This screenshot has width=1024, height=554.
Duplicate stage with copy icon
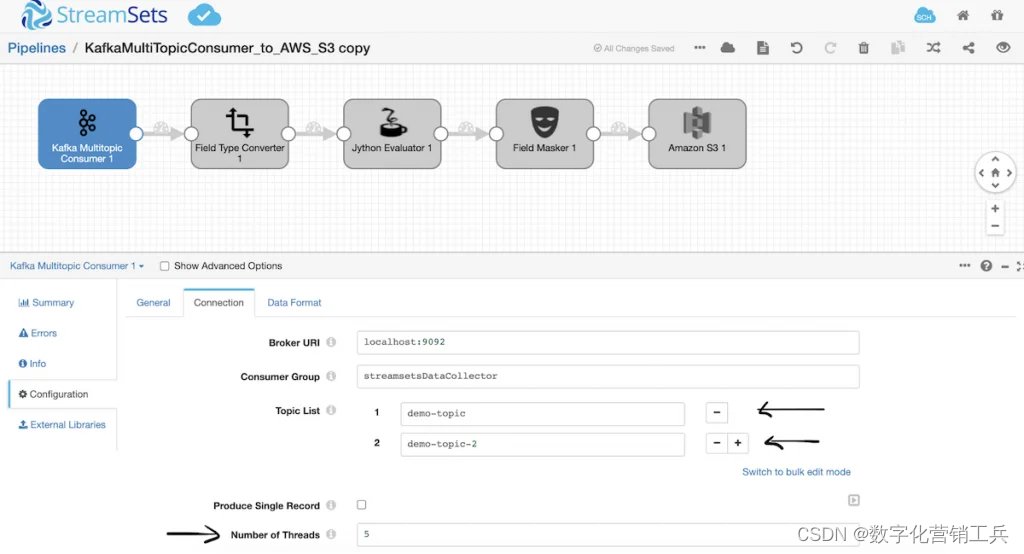[898, 48]
